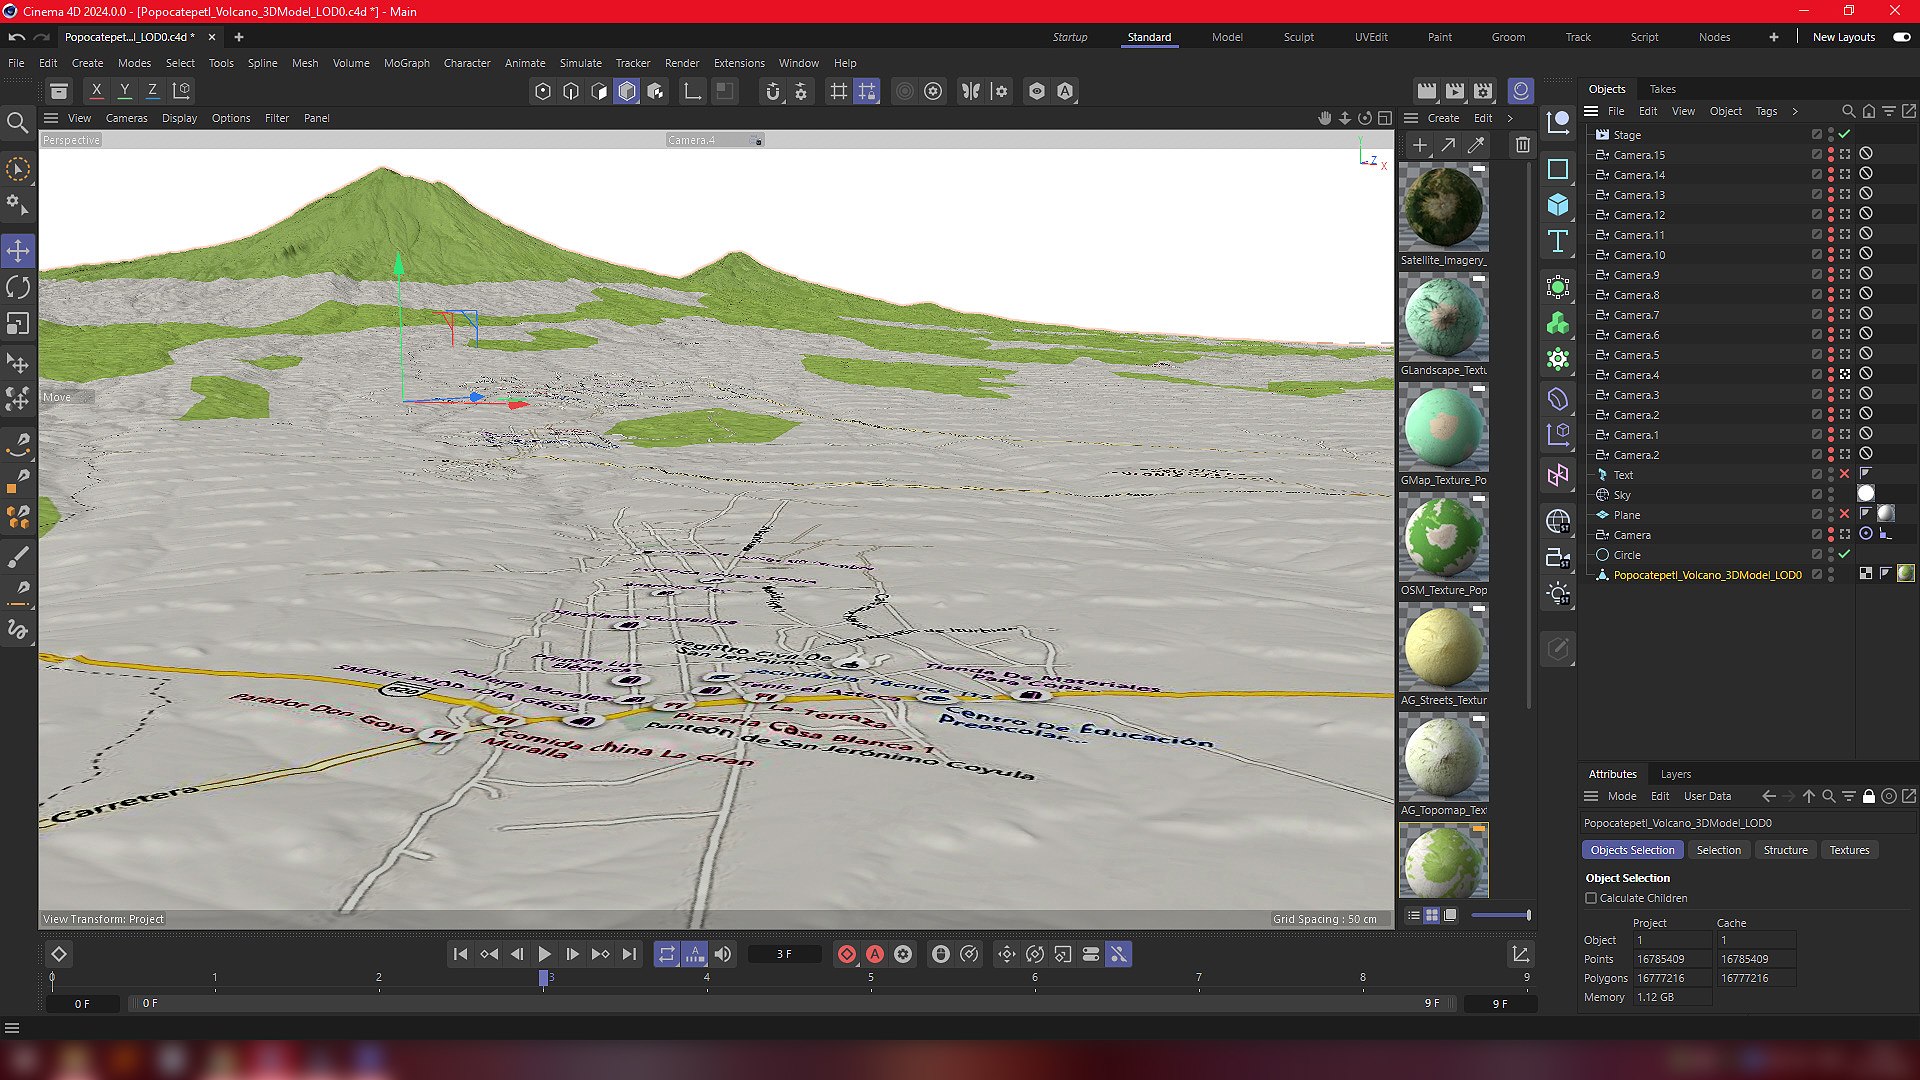Viewport: 1920px width, 1080px height.
Task: Click the Redo arrow
Action: [42, 37]
